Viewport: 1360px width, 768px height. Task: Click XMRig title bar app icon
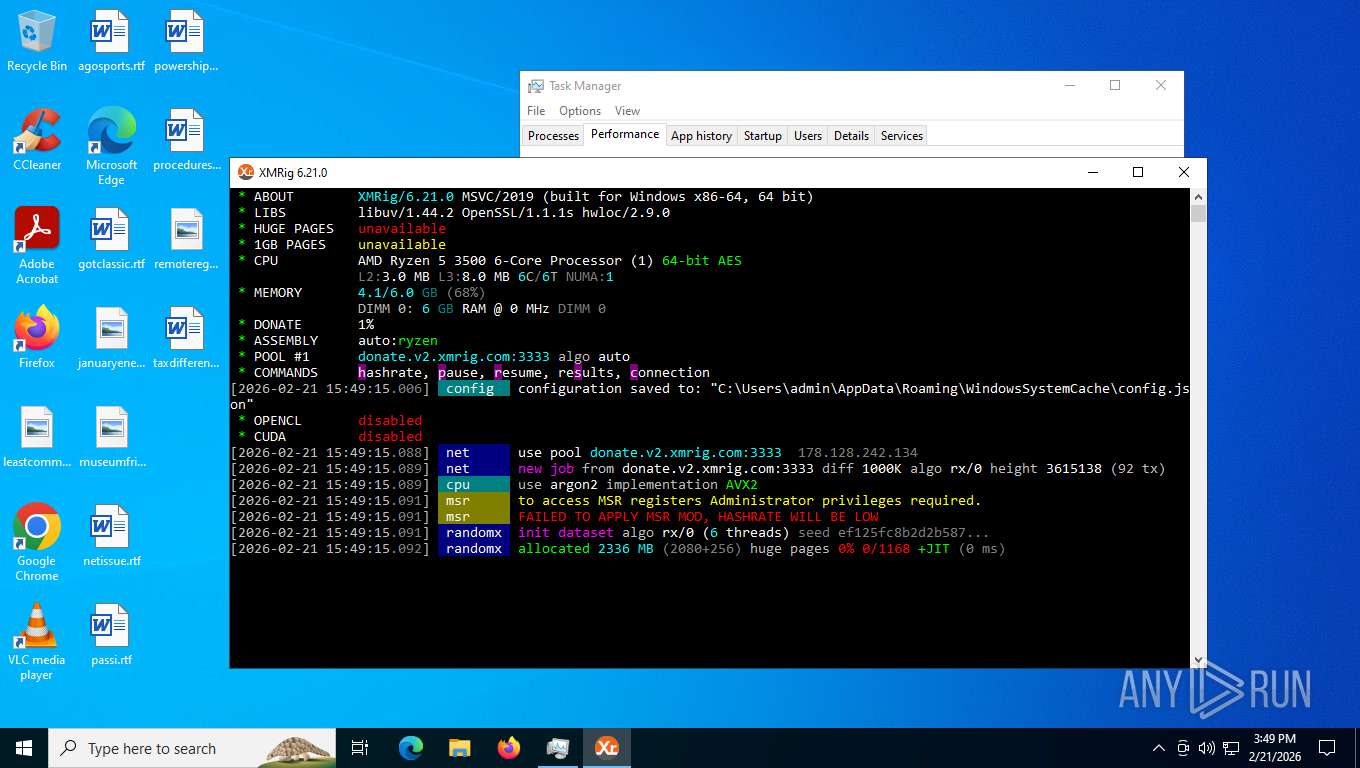point(246,172)
